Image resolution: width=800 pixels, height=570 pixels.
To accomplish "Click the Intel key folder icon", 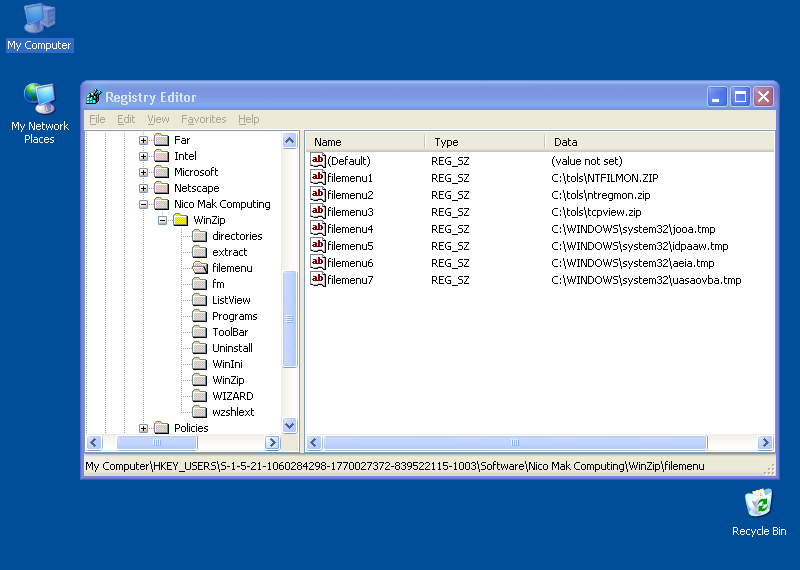I will [162, 156].
